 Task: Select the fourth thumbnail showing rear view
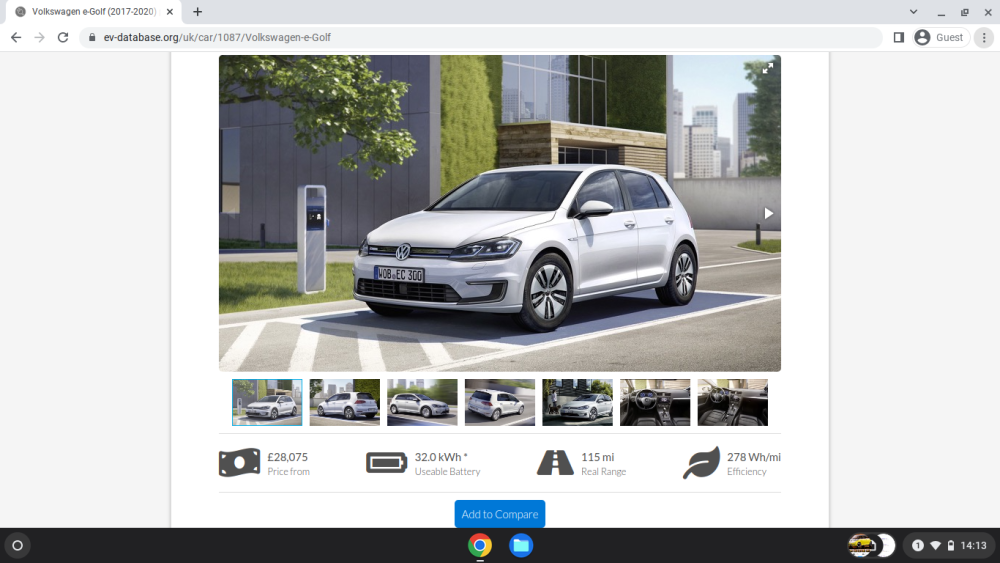click(500, 402)
